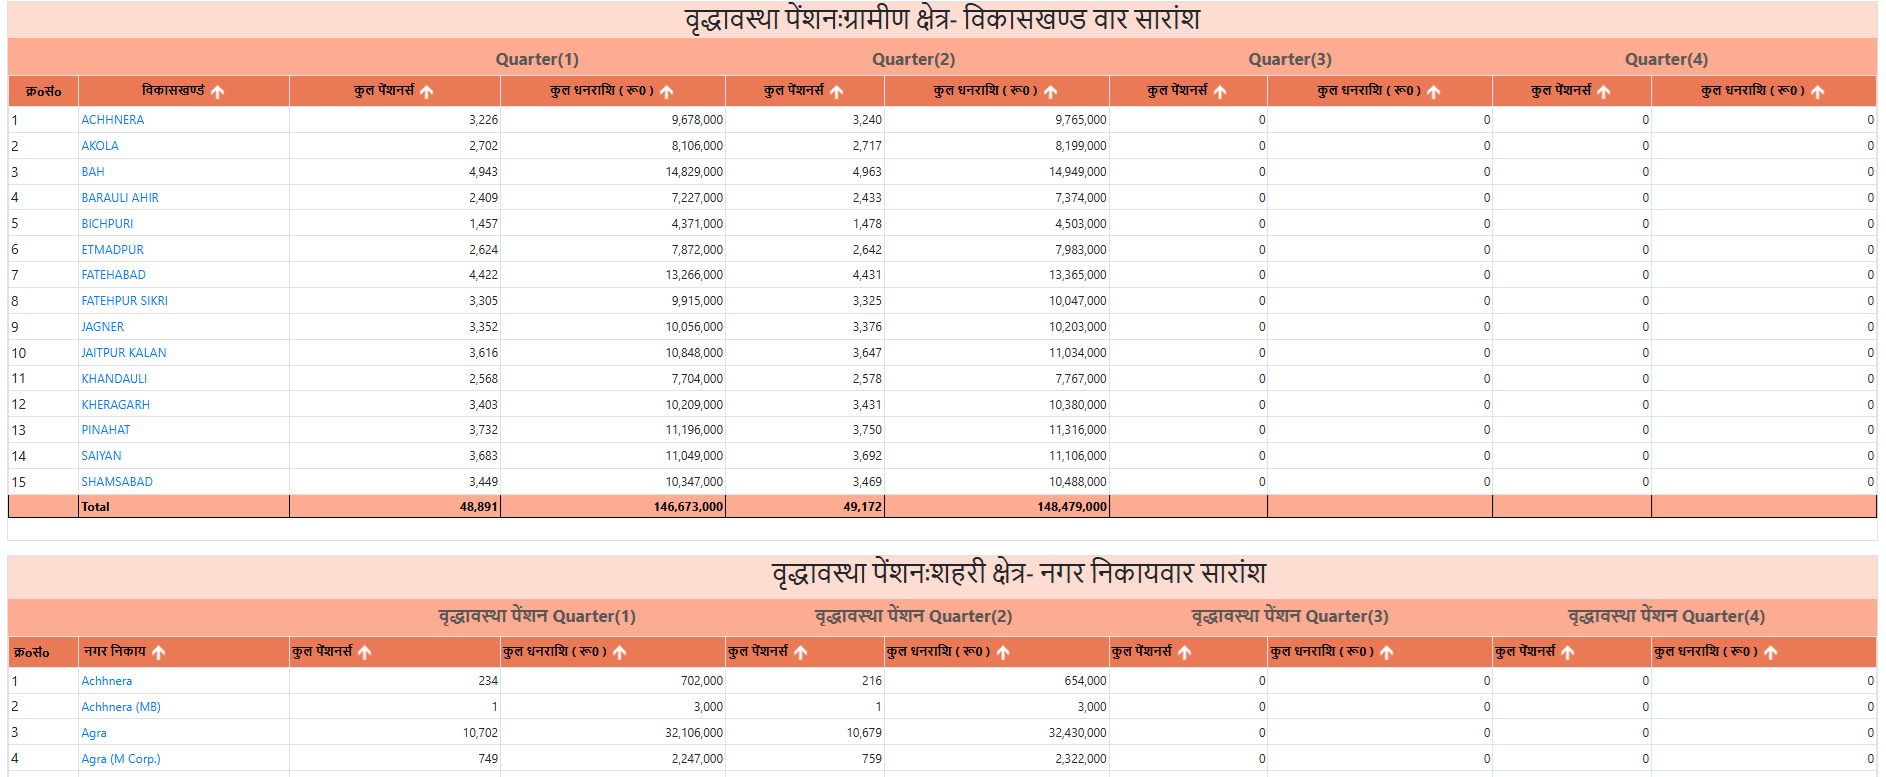Screen dimensions: 1886x777
Task: Open the Agra (M Corp.) link
Action: click(121, 759)
